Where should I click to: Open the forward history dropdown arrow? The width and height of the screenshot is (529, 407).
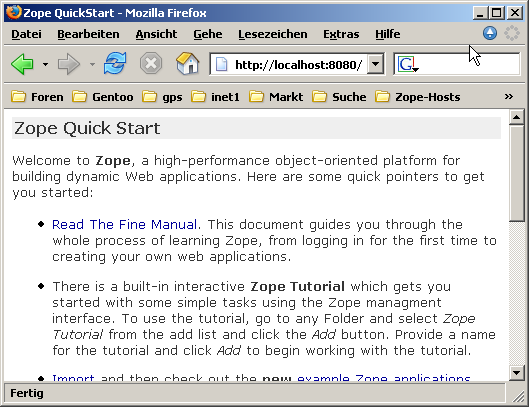(92, 64)
